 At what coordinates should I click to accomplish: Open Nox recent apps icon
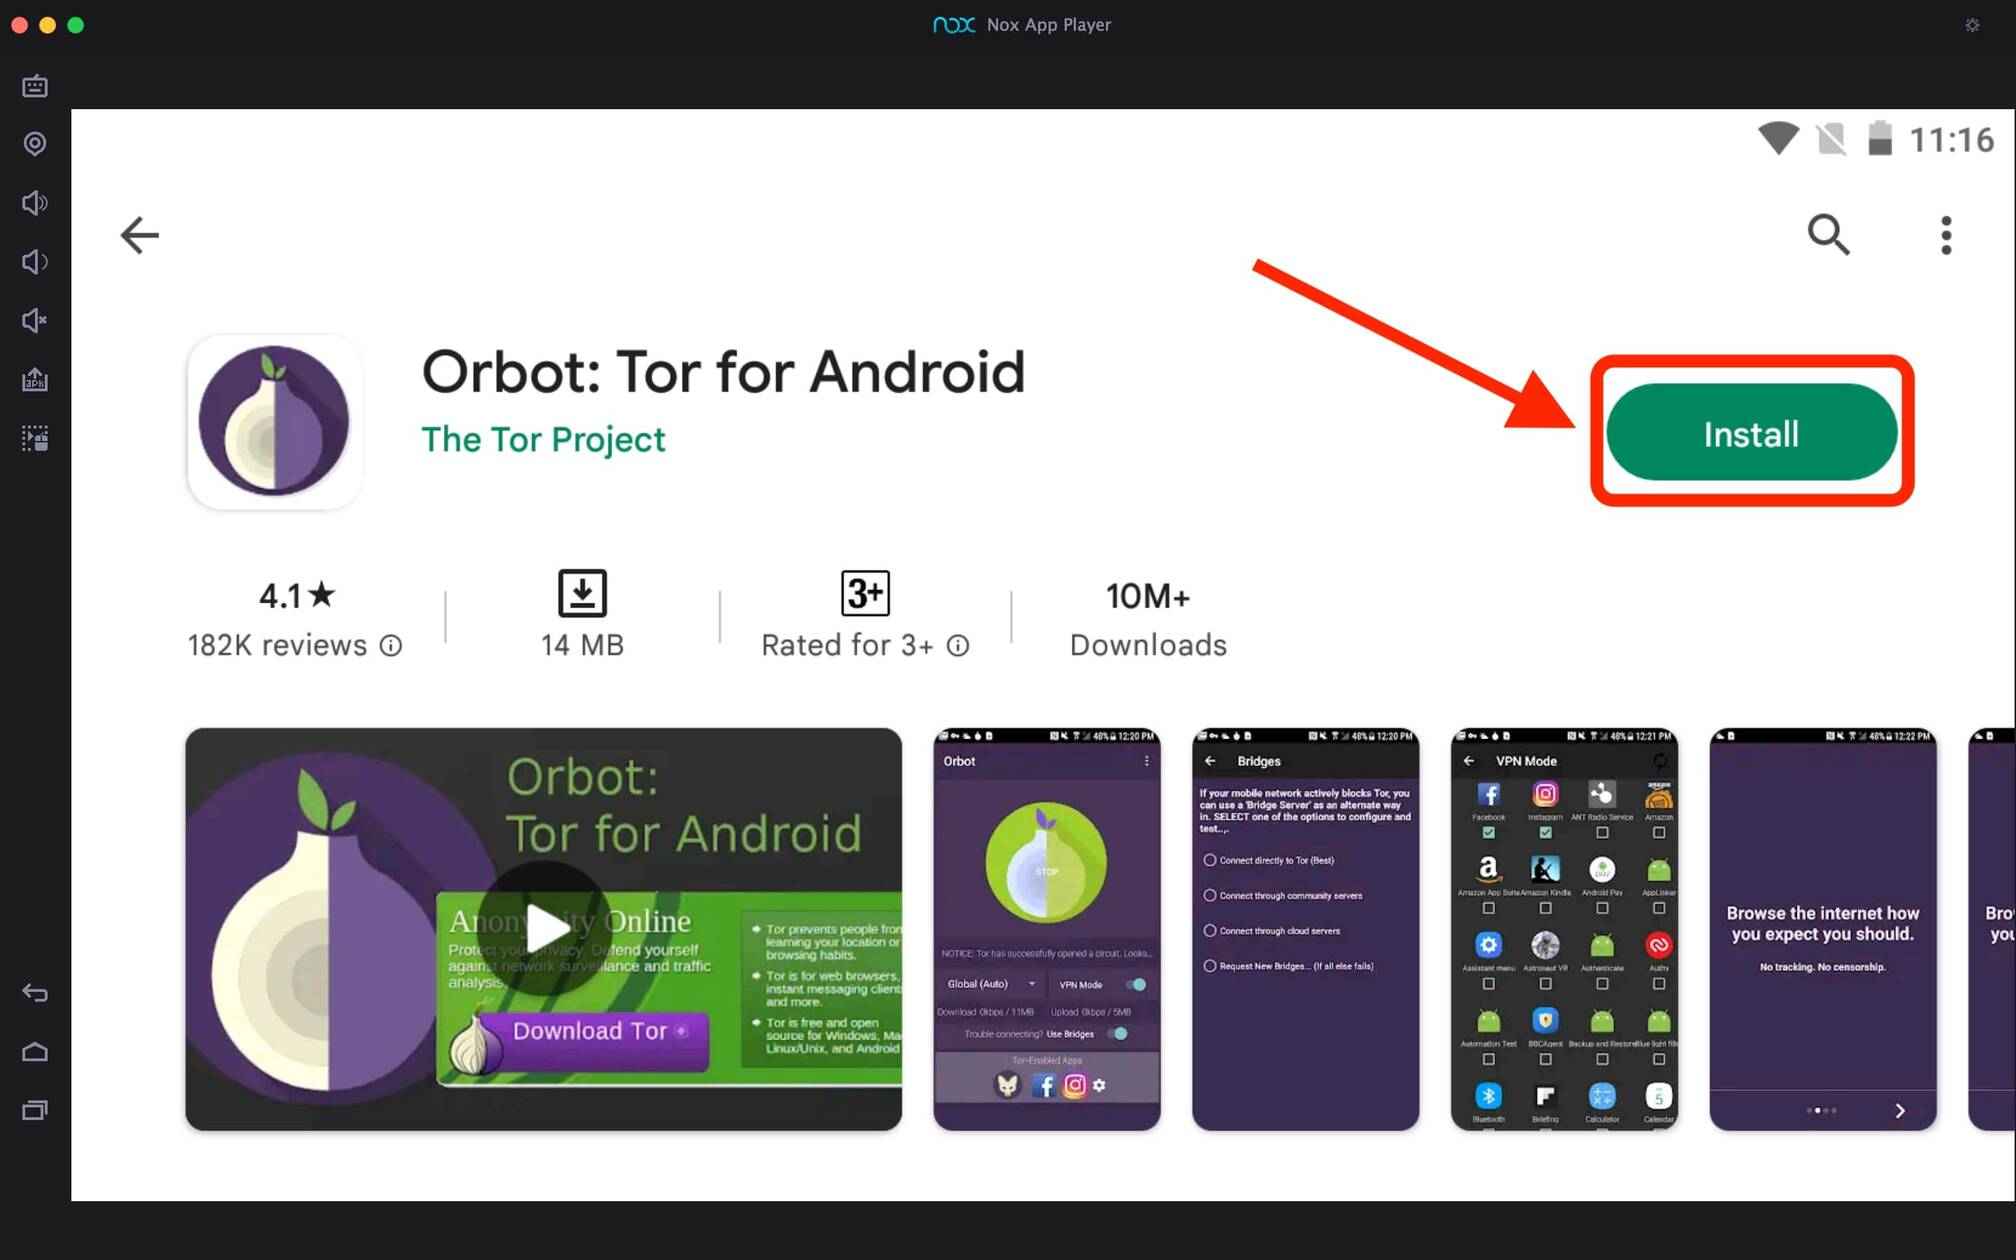35,1110
